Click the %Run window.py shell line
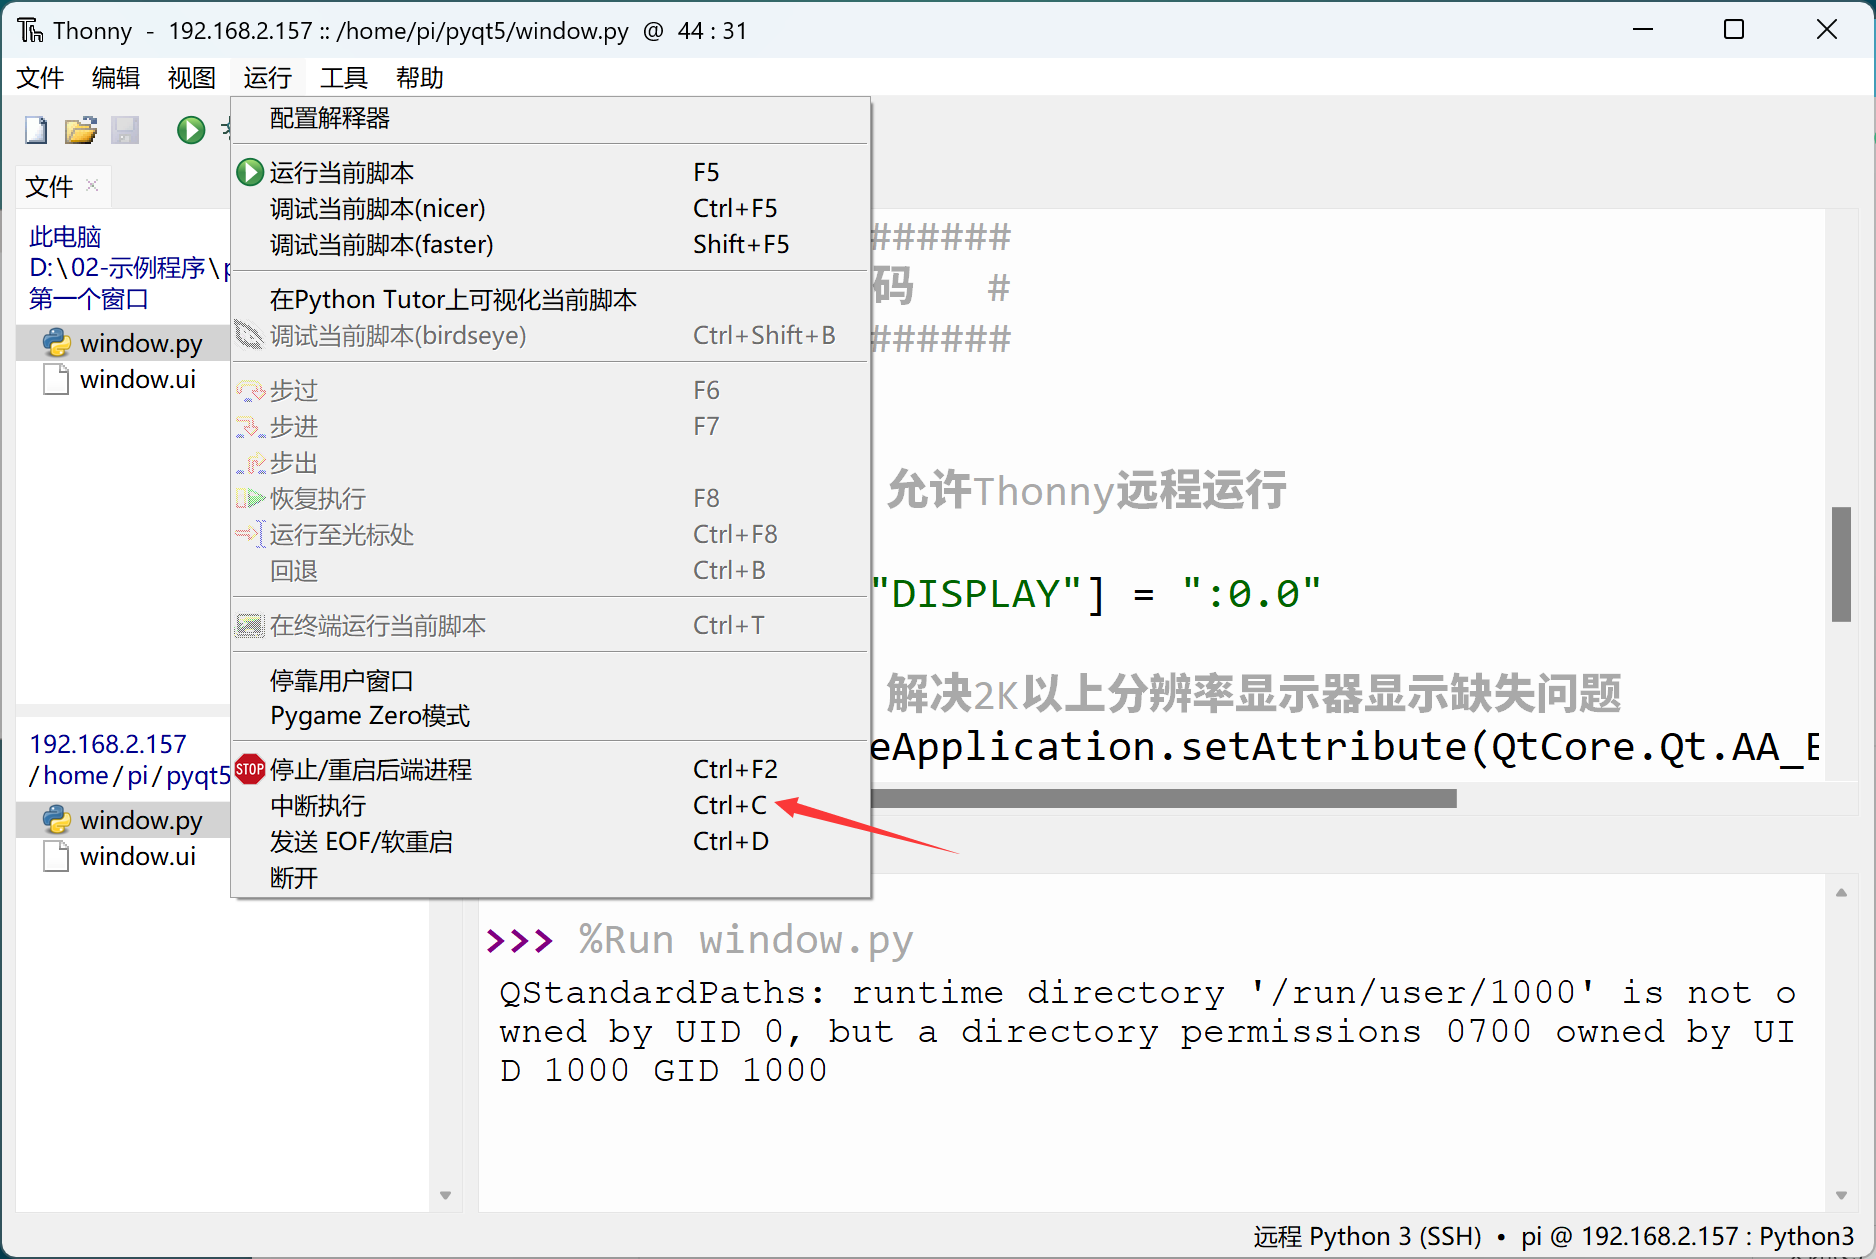 (746, 940)
